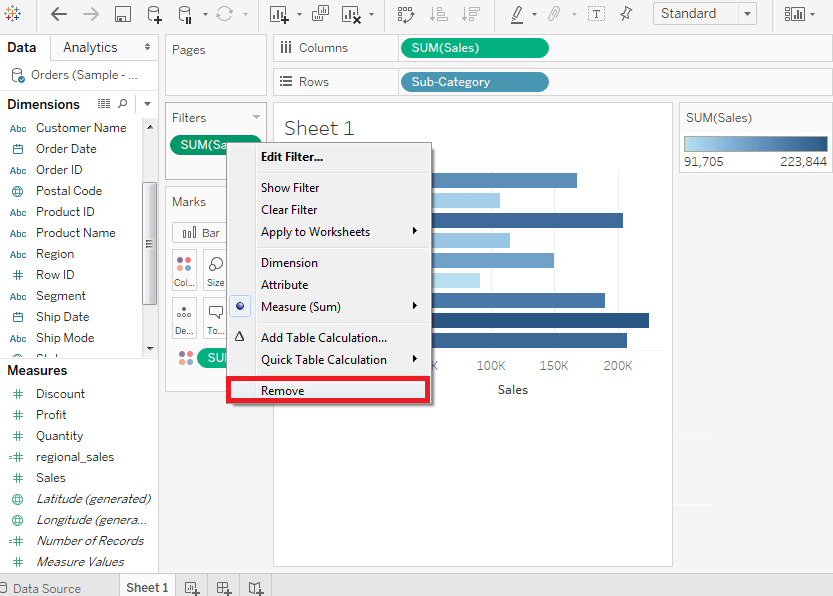
Task: Click the Pause Auto Updates icon
Action: click(185, 14)
